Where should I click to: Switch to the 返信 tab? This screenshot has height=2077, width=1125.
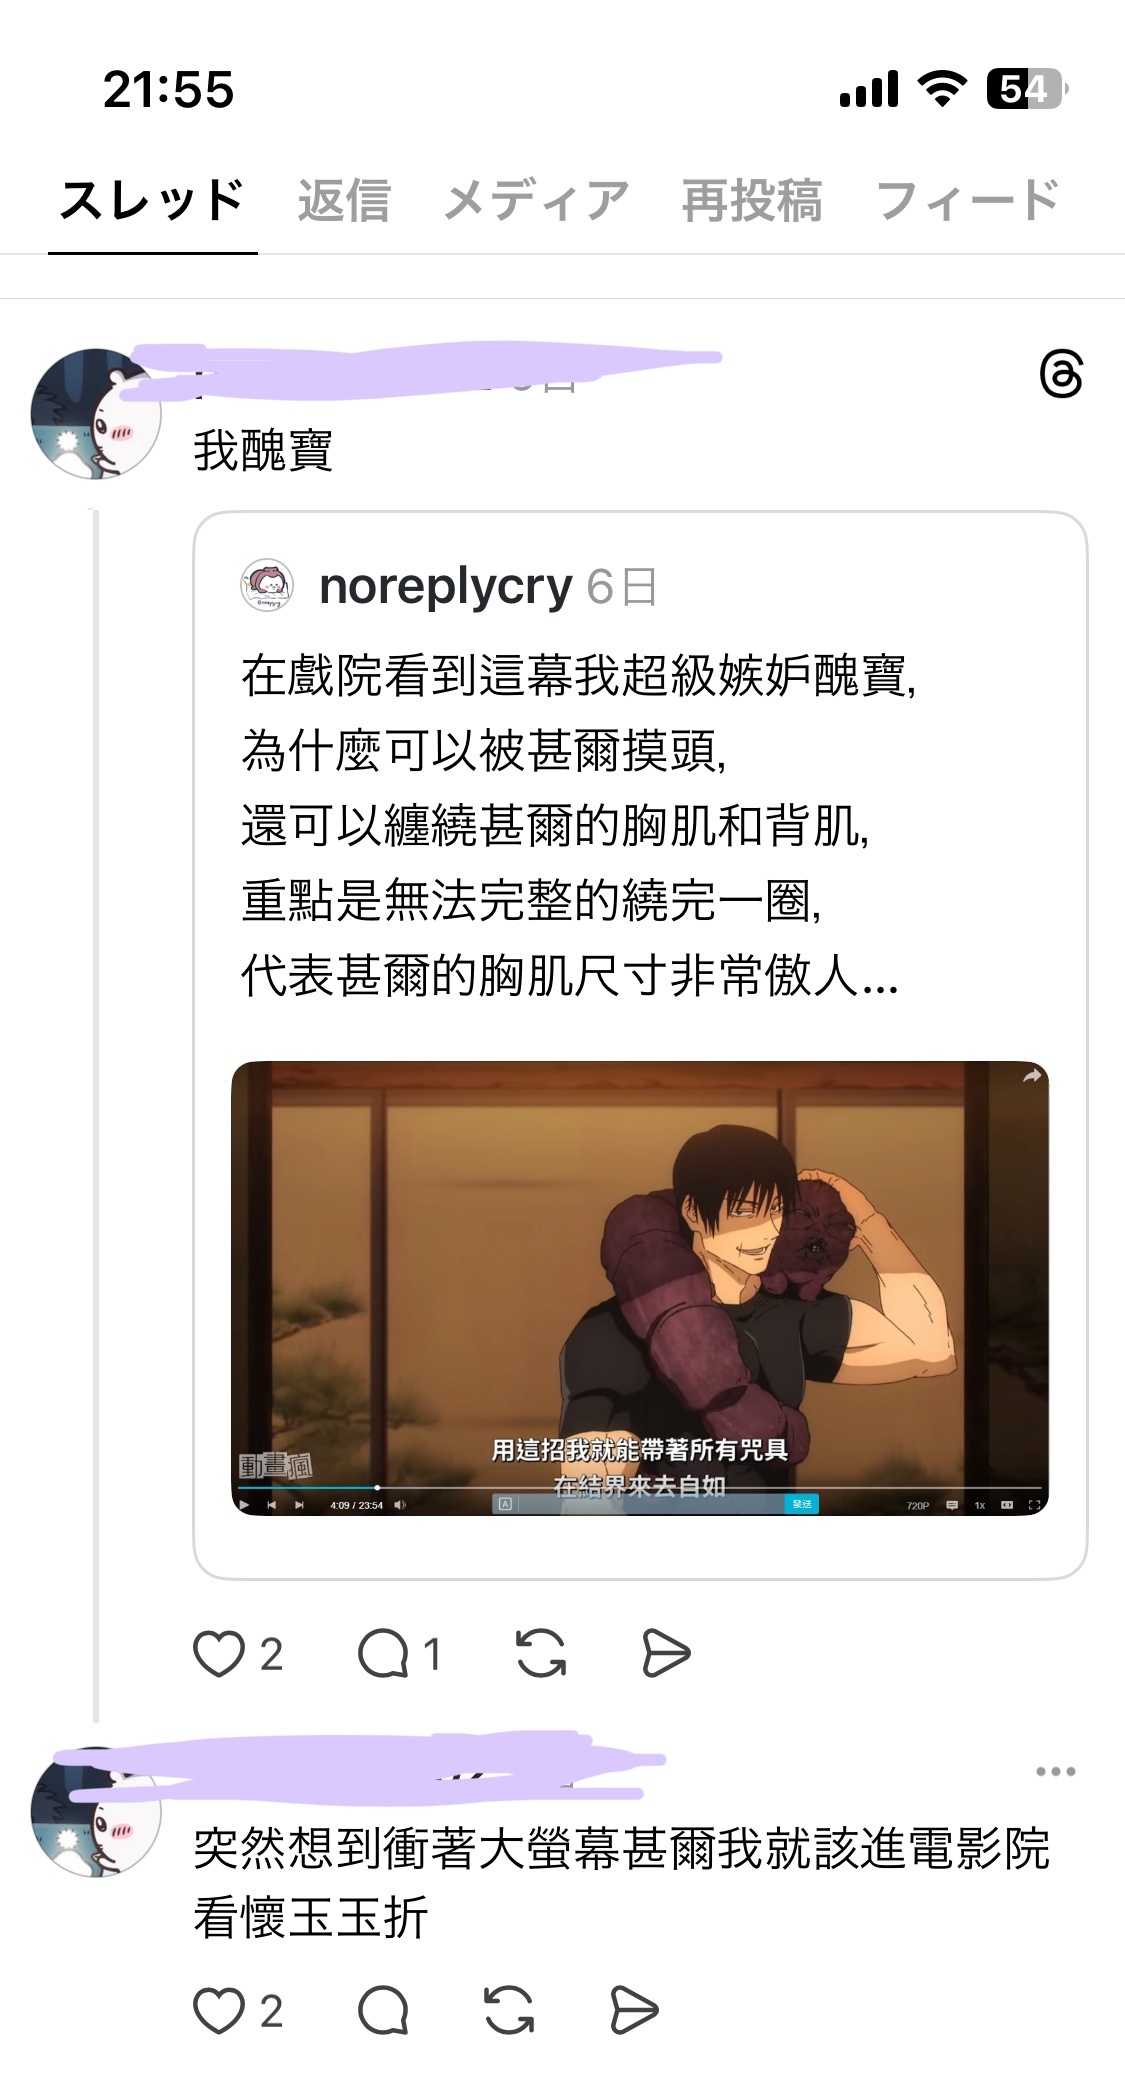pos(343,200)
